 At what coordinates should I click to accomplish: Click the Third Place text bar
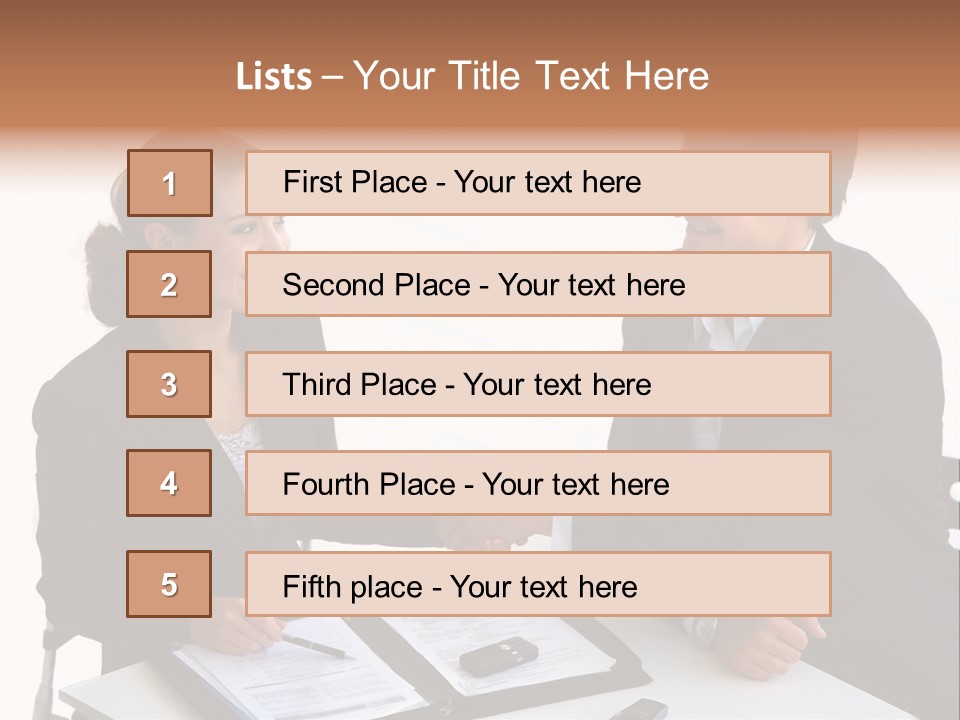click(x=538, y=384)
